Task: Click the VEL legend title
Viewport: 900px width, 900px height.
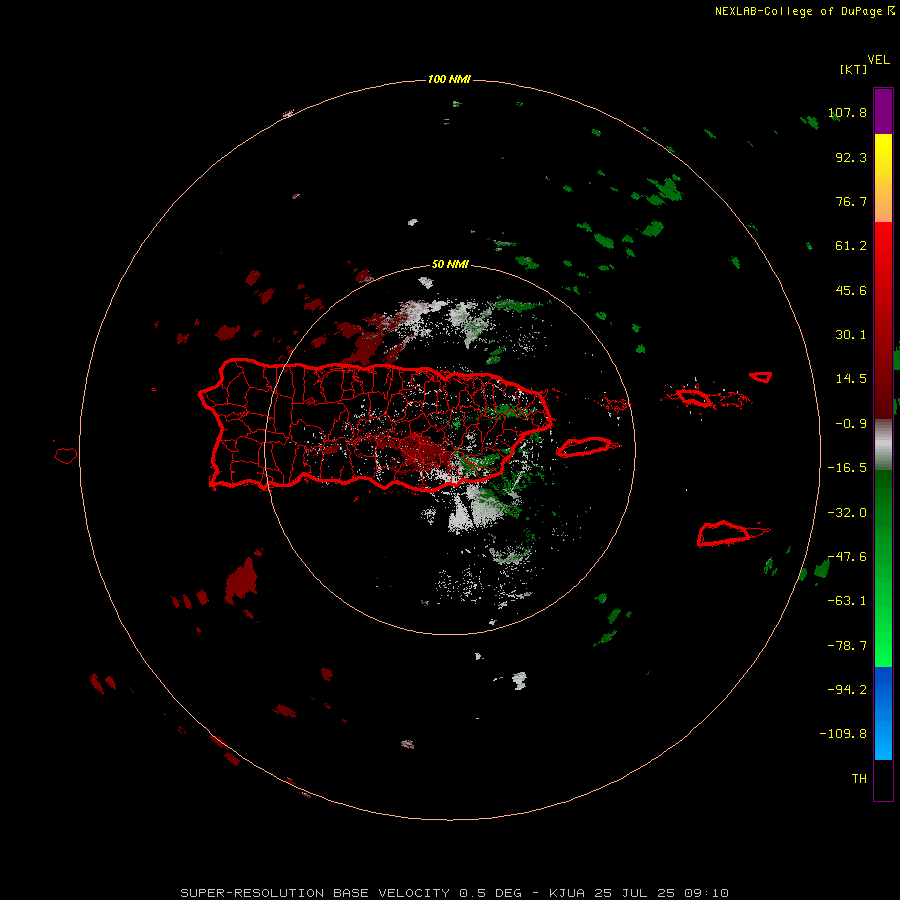Action: (x=878, y=60)
